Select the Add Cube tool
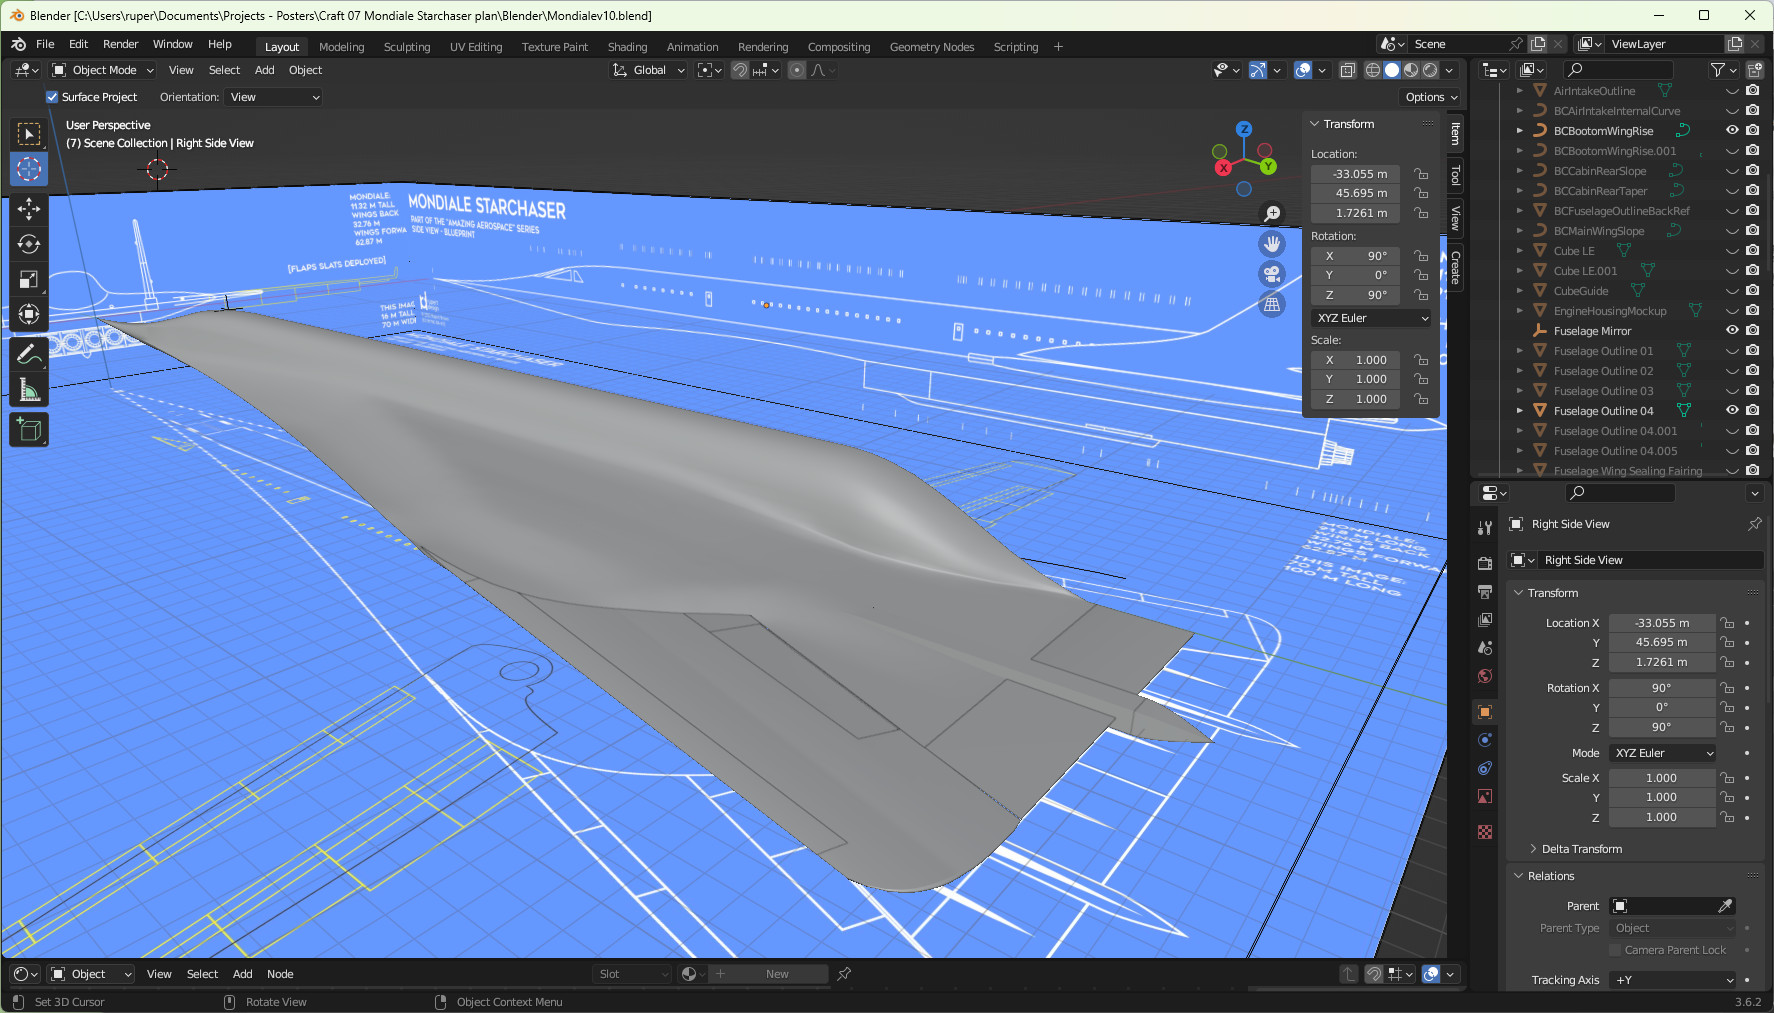Screen dimensions: 1774x1013 (29, 429)
